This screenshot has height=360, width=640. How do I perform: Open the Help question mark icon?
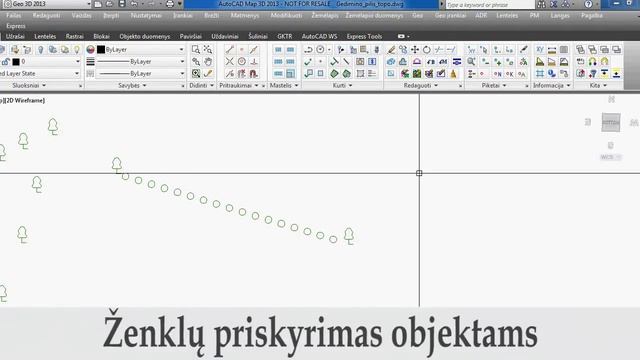click(588, 4)
